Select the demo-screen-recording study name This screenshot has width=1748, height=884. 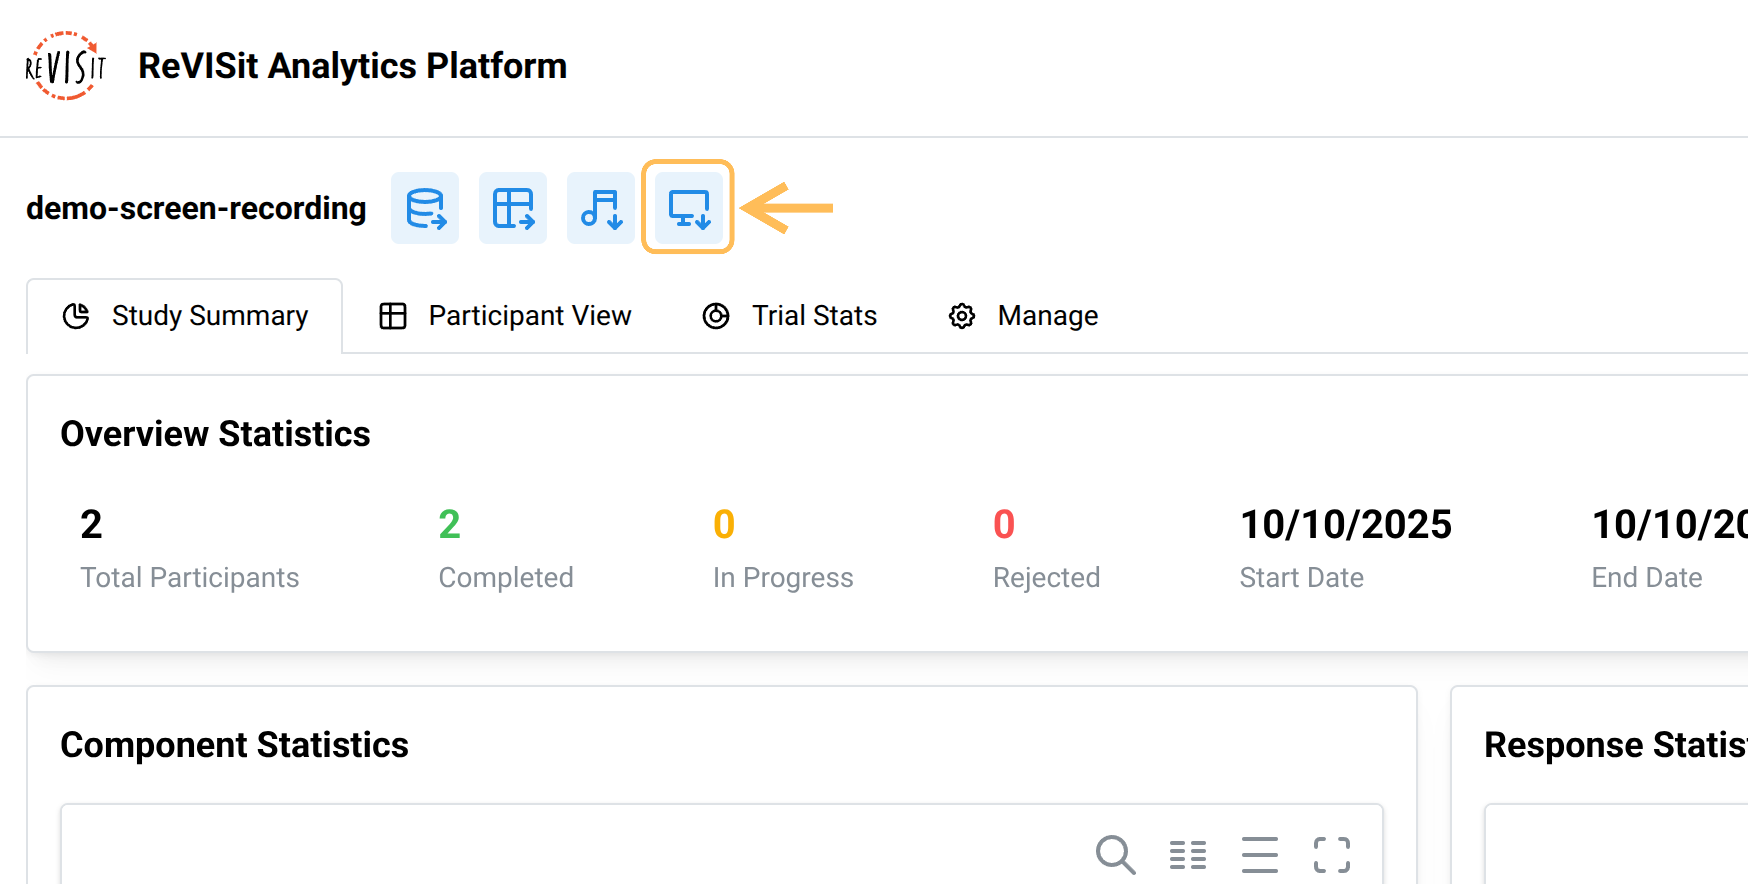coord(196,208)
